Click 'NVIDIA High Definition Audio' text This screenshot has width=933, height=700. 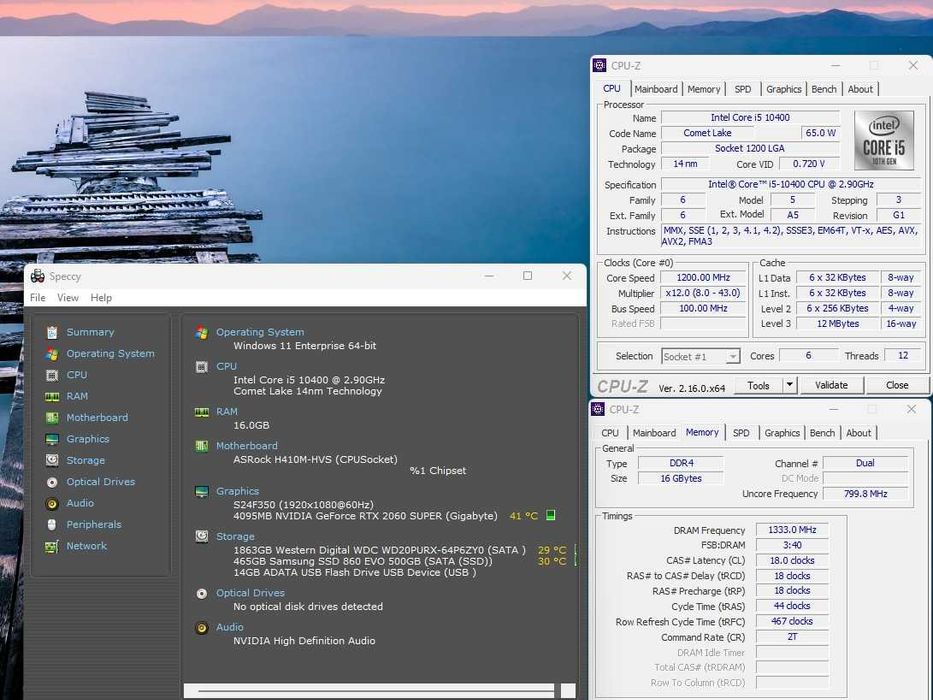tap(304, 641)
